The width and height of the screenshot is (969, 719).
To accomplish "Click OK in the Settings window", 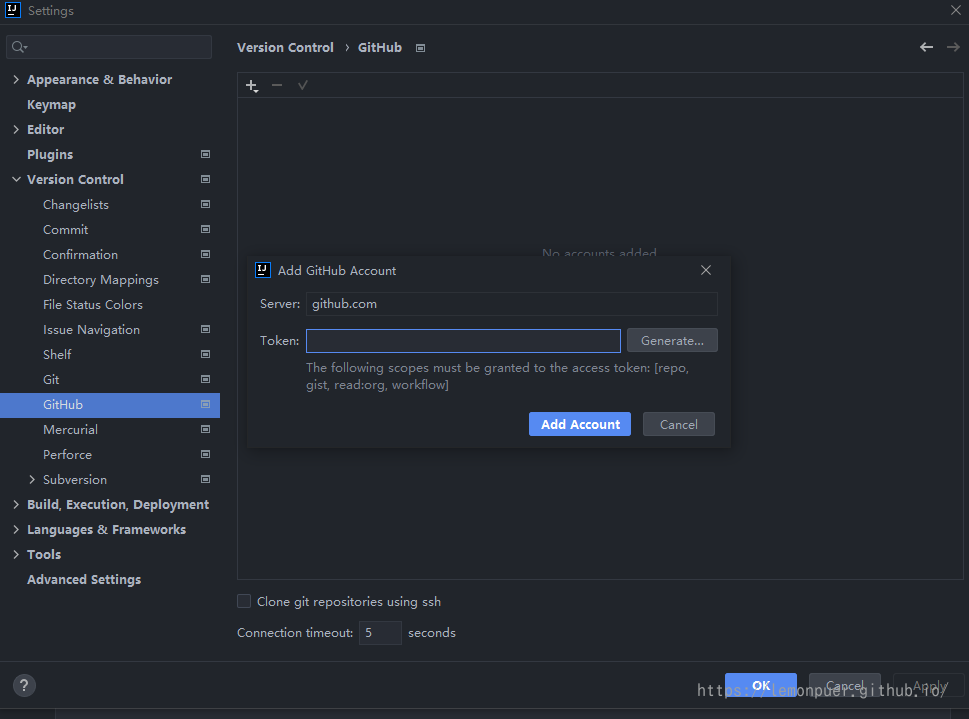I will pos(761,685).
